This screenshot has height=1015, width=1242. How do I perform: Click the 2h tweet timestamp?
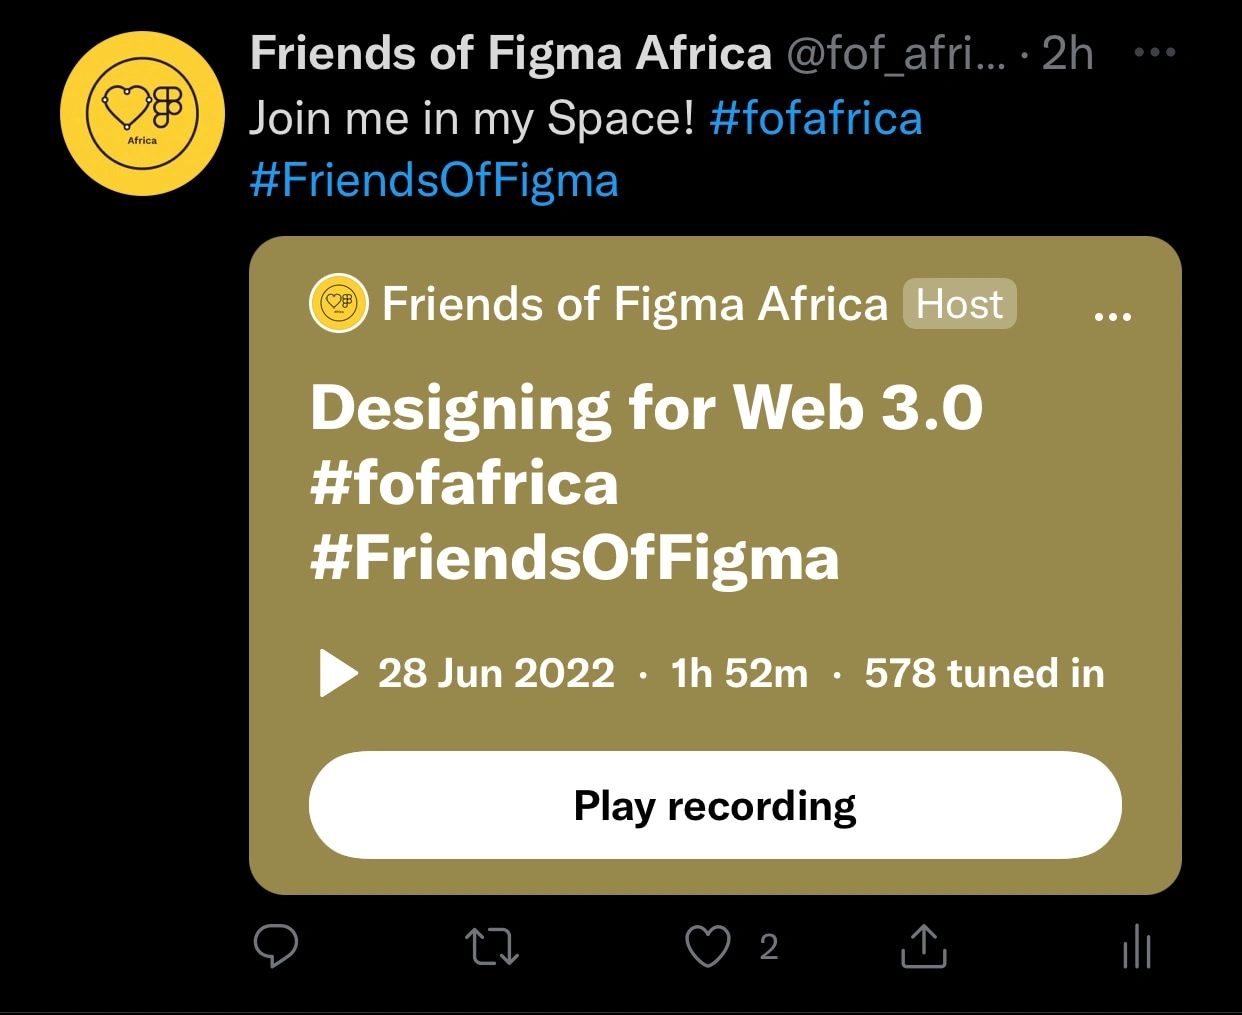(x=1067, y=53)
